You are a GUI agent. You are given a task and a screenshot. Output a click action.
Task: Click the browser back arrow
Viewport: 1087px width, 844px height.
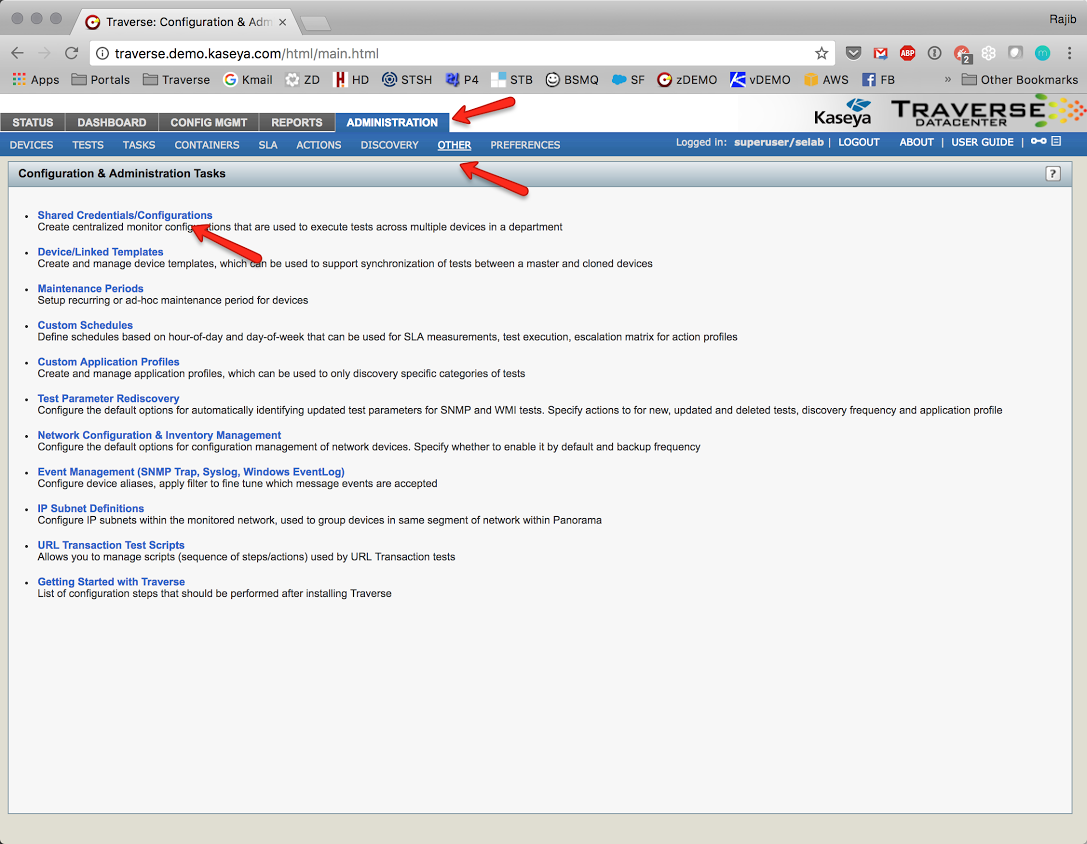[x=17, y=53]
